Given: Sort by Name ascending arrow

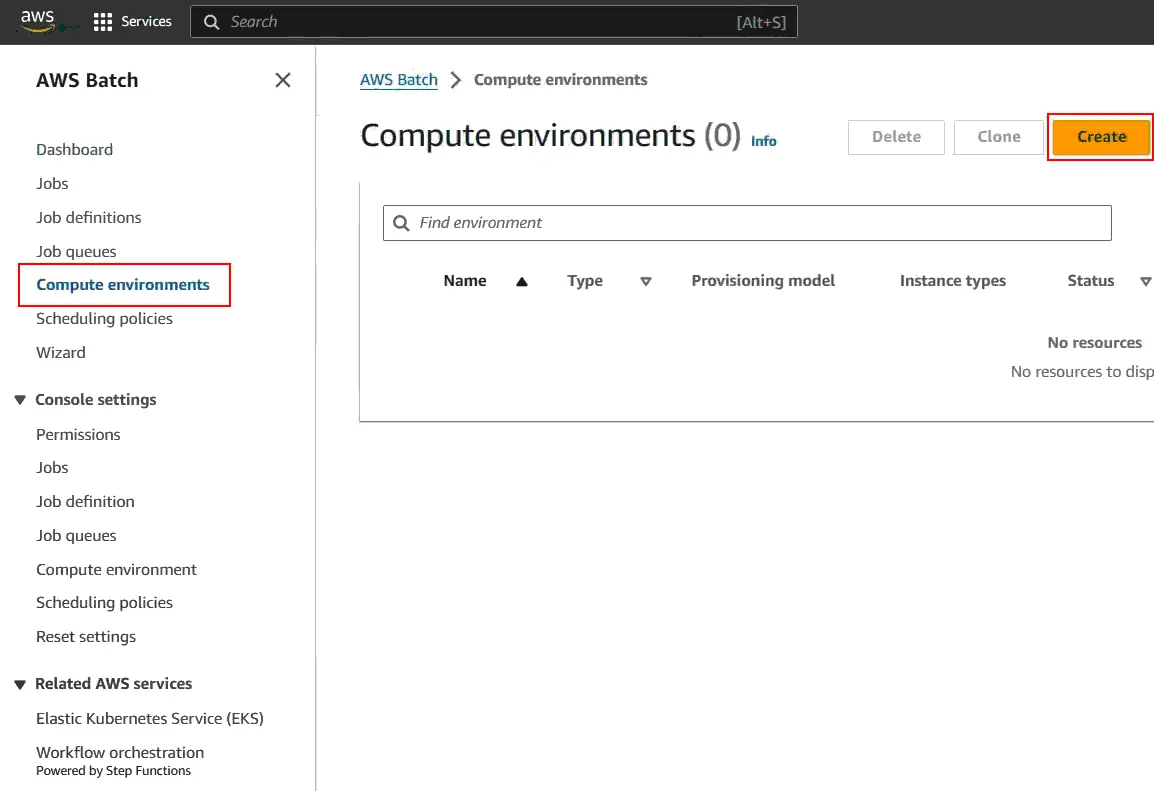Looking at the screenshot, I should click(522, 281).
